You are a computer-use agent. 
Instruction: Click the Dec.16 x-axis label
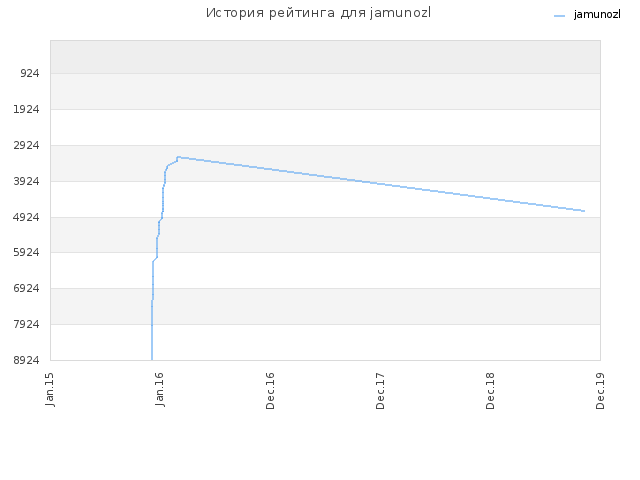pos(270,391)
